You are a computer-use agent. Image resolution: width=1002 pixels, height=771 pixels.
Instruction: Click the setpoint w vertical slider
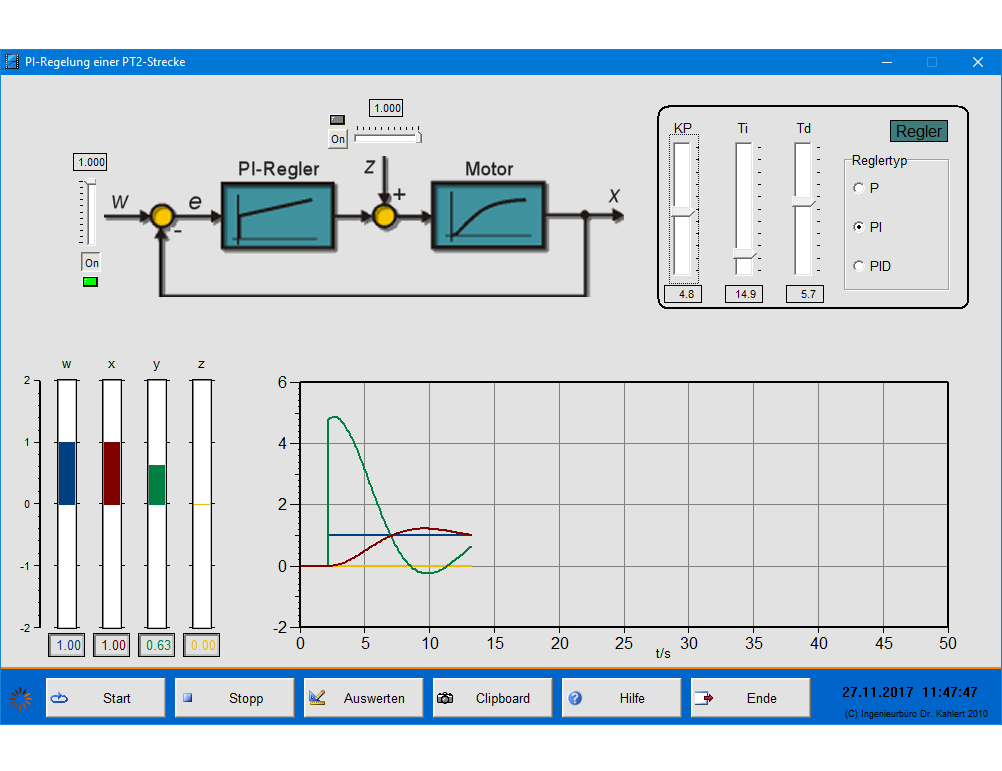click(x=90, y=213)
